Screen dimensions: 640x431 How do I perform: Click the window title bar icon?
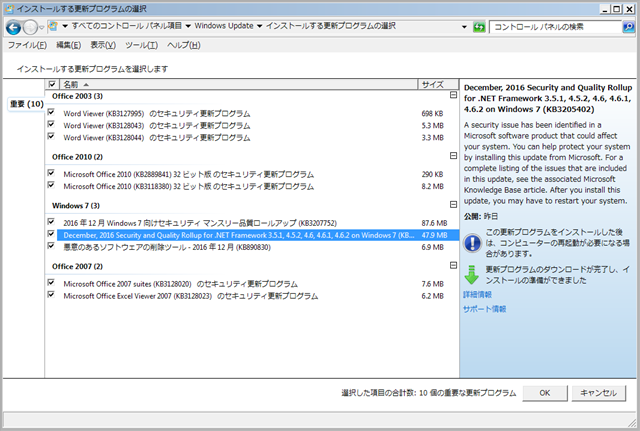pos(9,9)
